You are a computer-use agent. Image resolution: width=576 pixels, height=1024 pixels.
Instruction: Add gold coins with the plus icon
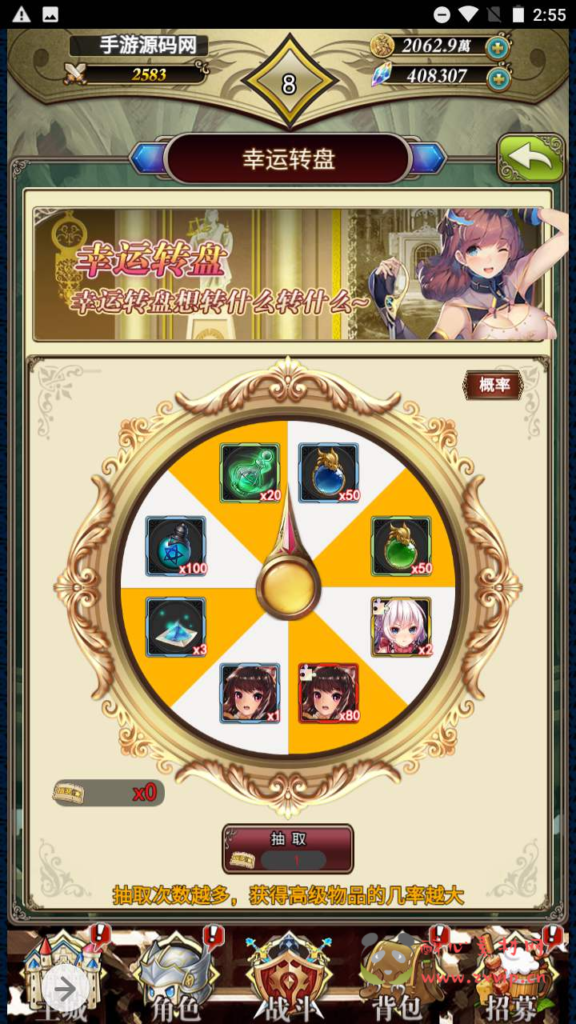point(498,48)
